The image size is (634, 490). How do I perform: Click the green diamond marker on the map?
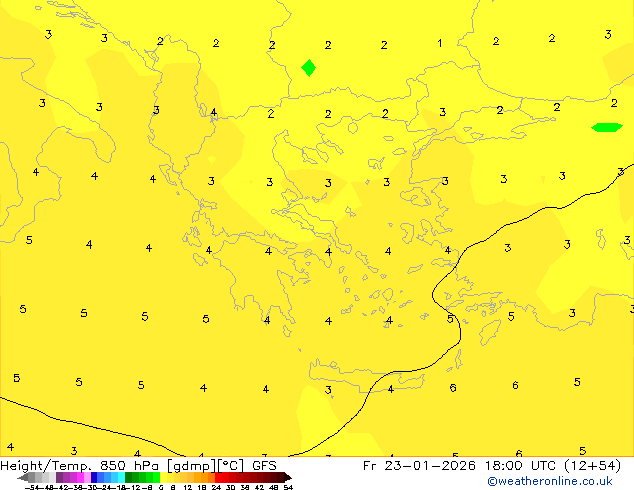click(309, 68)
